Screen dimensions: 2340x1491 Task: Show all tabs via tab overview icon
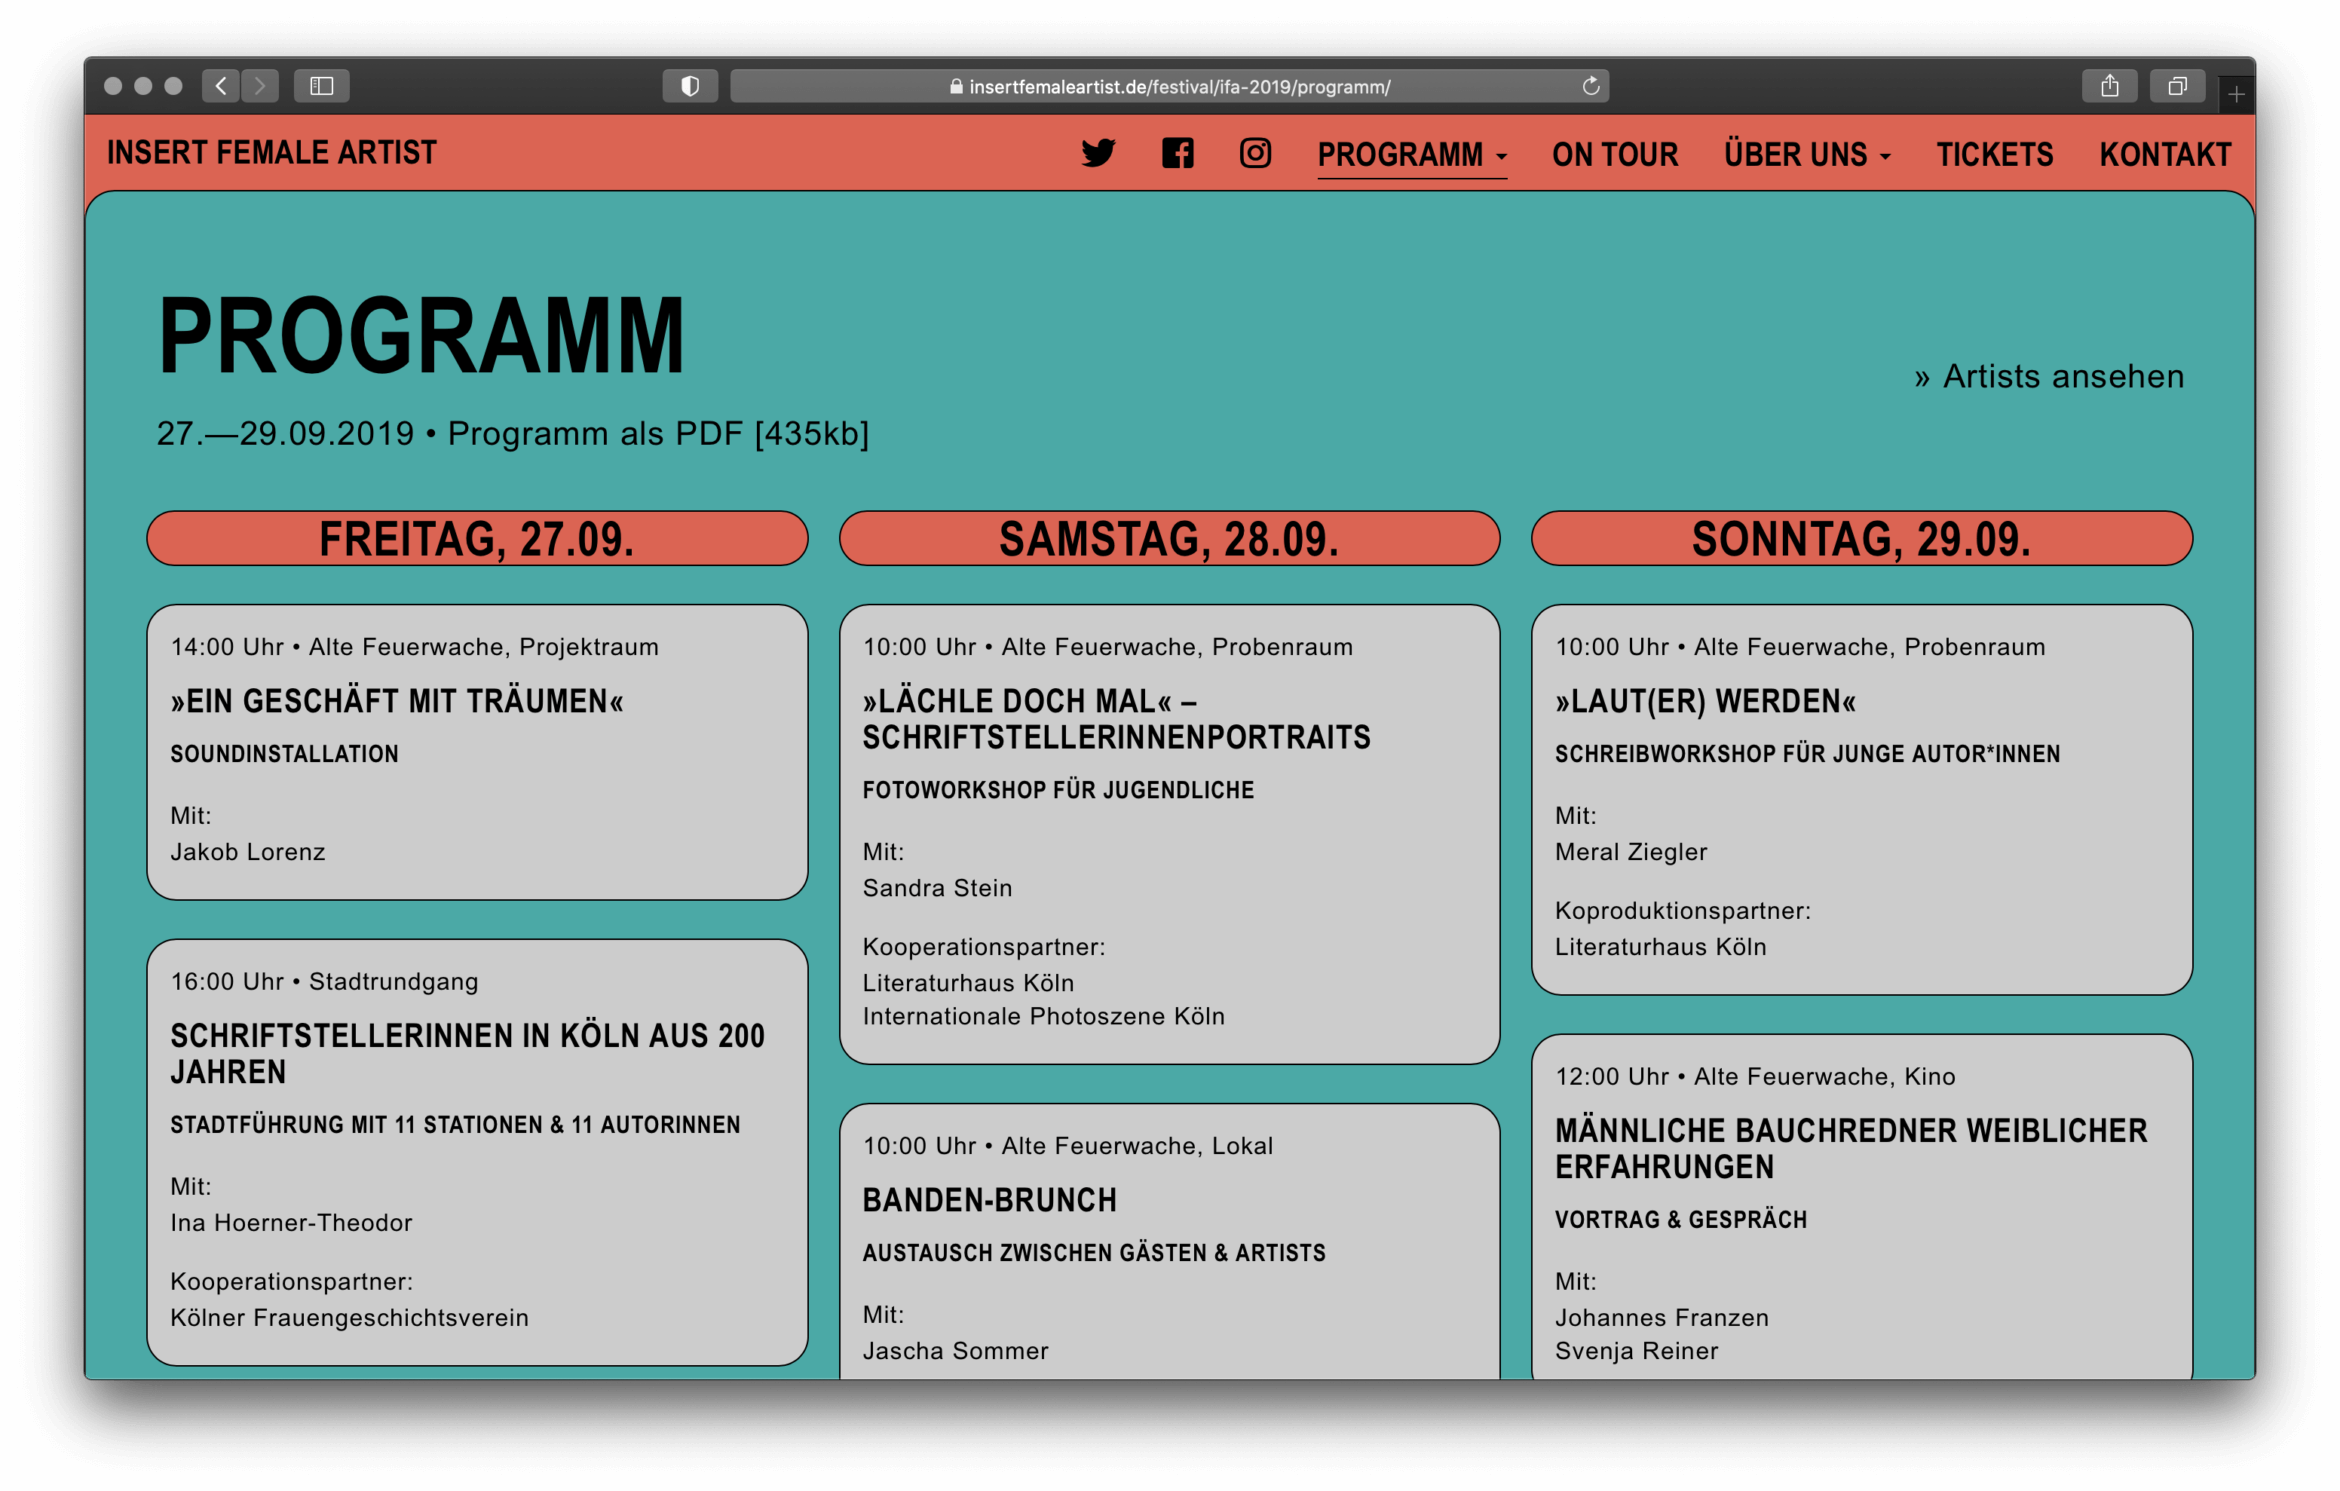2177,86
